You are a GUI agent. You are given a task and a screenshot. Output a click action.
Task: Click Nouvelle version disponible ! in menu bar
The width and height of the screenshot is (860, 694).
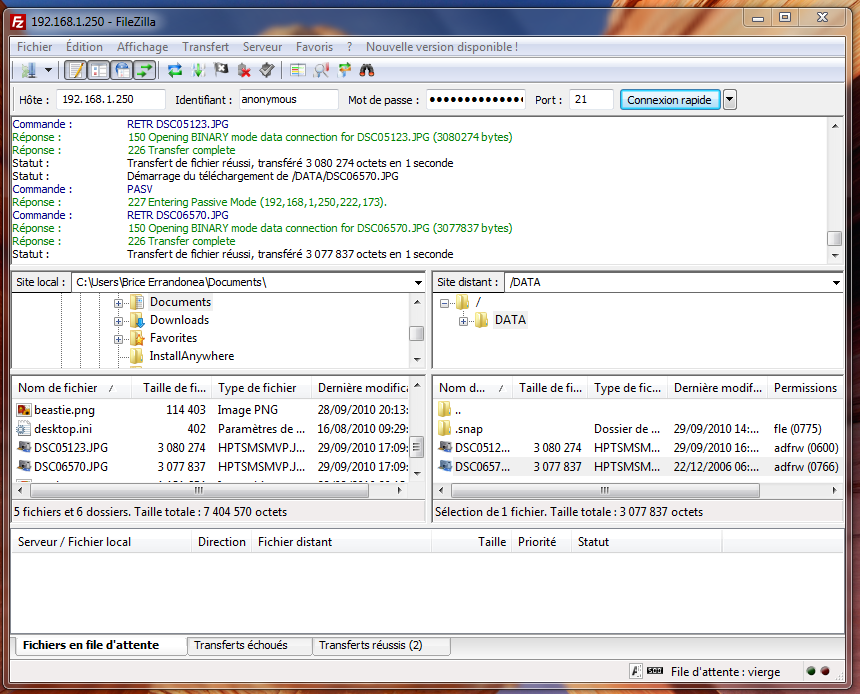(x=441, y=47)
